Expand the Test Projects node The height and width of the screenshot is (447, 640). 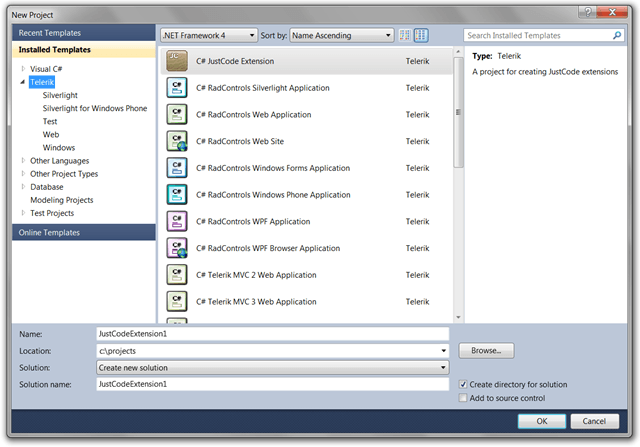23,213
